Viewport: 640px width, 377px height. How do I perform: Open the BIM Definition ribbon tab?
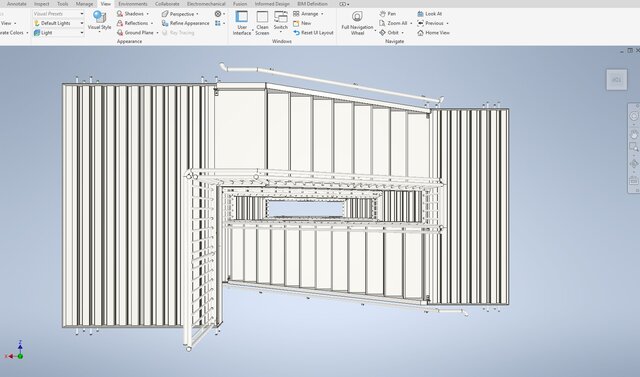click(312, 4)
